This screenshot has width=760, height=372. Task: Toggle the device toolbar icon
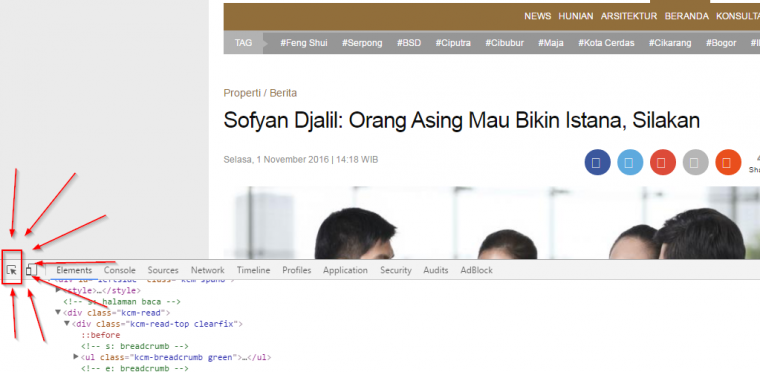[32, 270]
